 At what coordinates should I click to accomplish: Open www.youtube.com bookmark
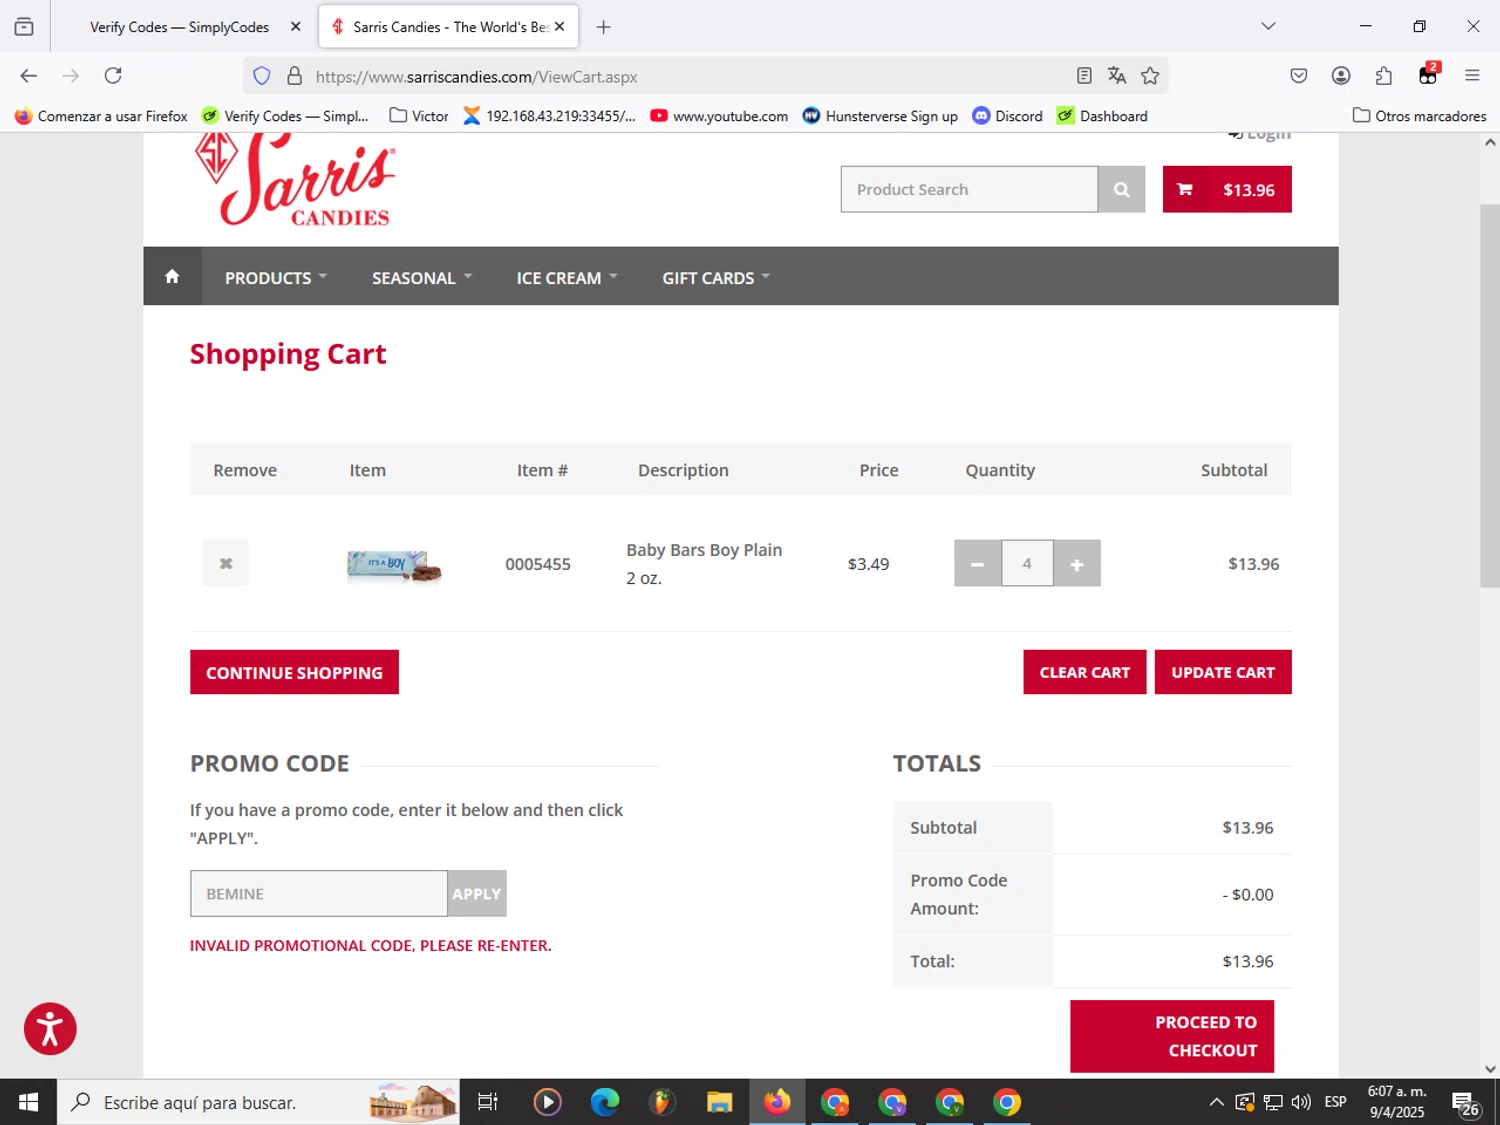(719, 116)
